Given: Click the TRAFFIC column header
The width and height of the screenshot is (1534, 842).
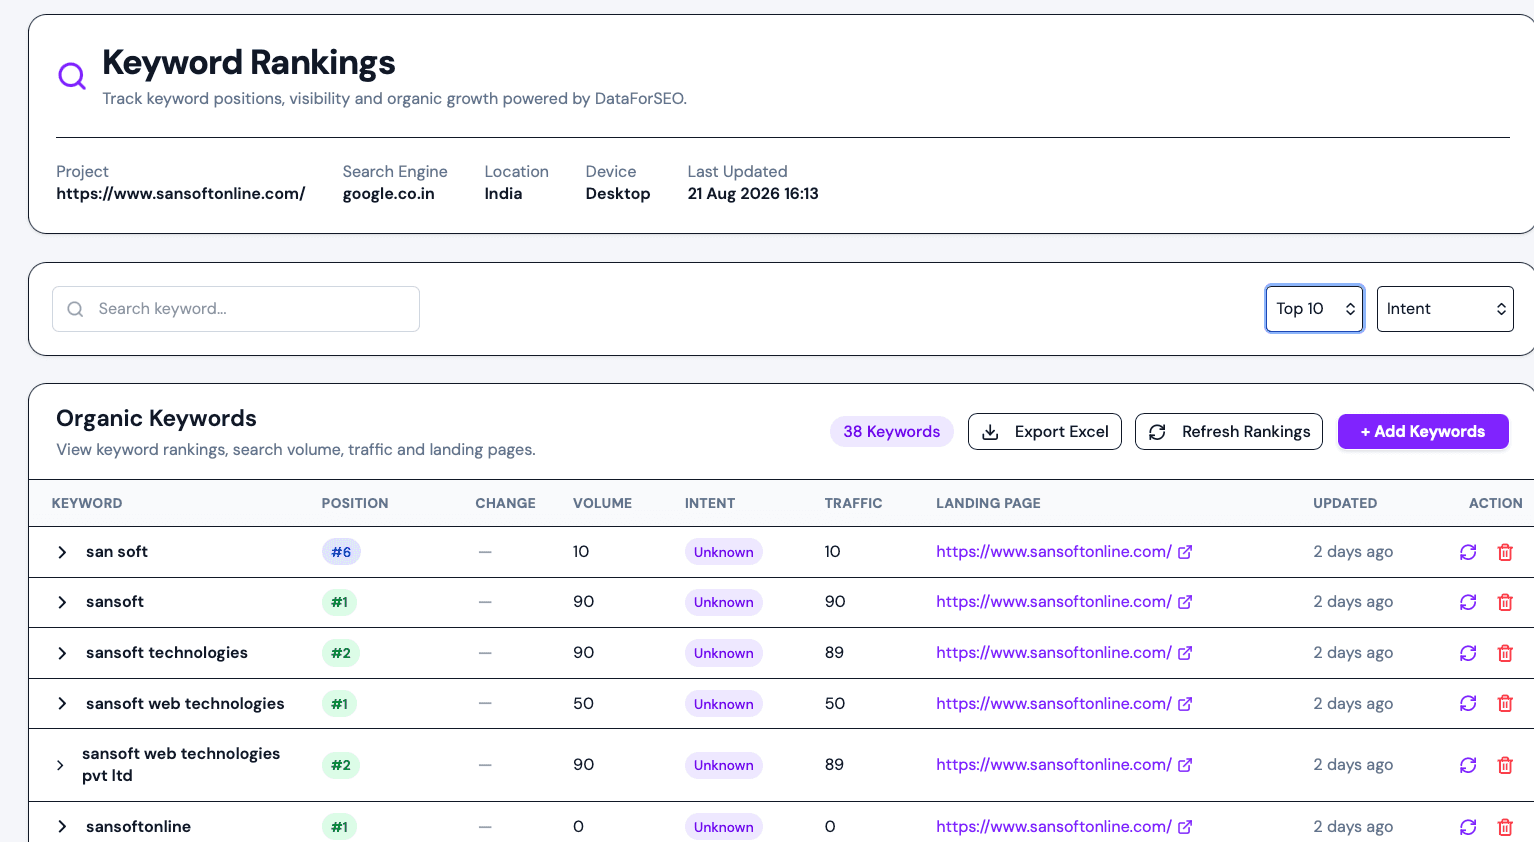Looking at the screenshot, I should coord(853,503).
